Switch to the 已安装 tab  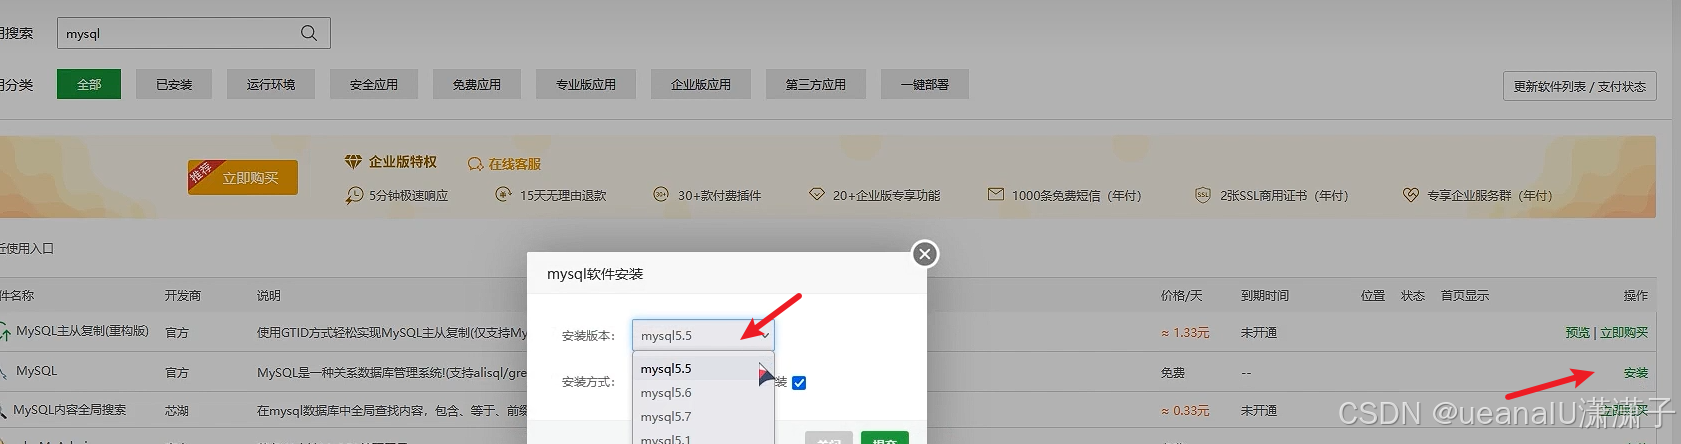[174, 84]
